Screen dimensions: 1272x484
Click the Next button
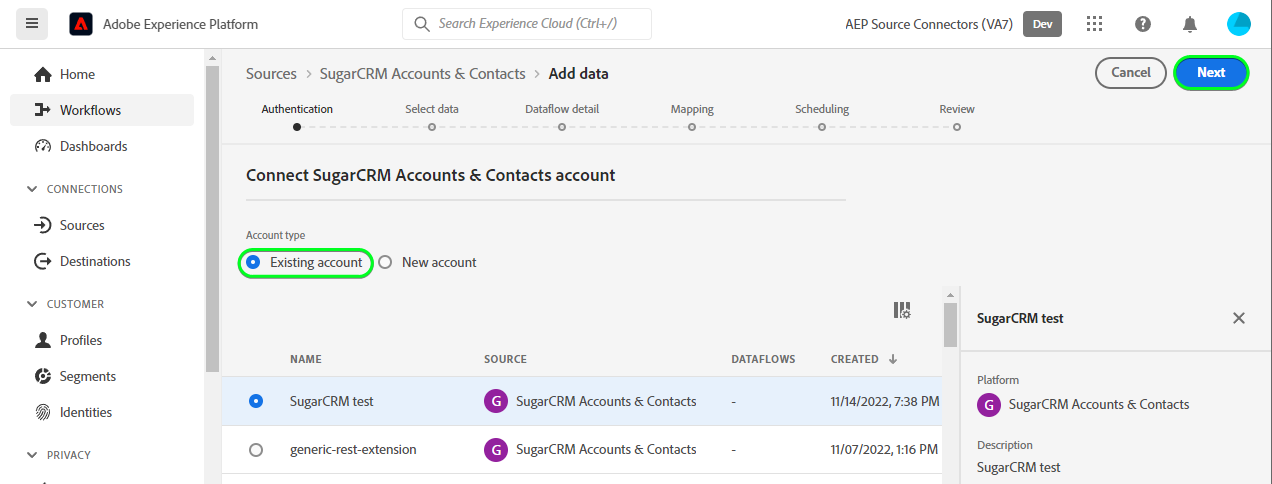tap(1211, 72)
